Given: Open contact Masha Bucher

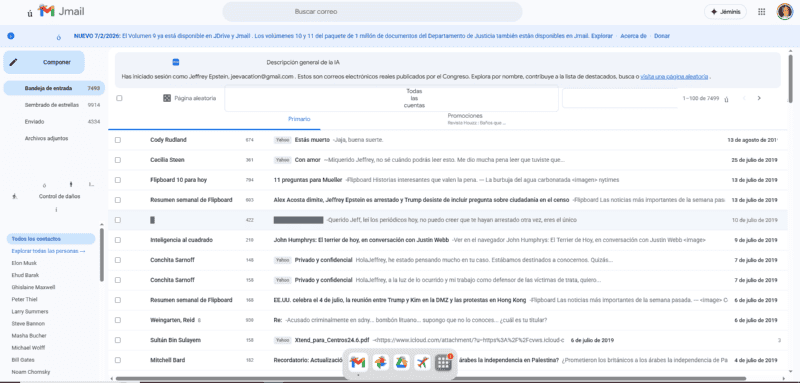Looking at the screenshot, I should (x=29, y=336).
